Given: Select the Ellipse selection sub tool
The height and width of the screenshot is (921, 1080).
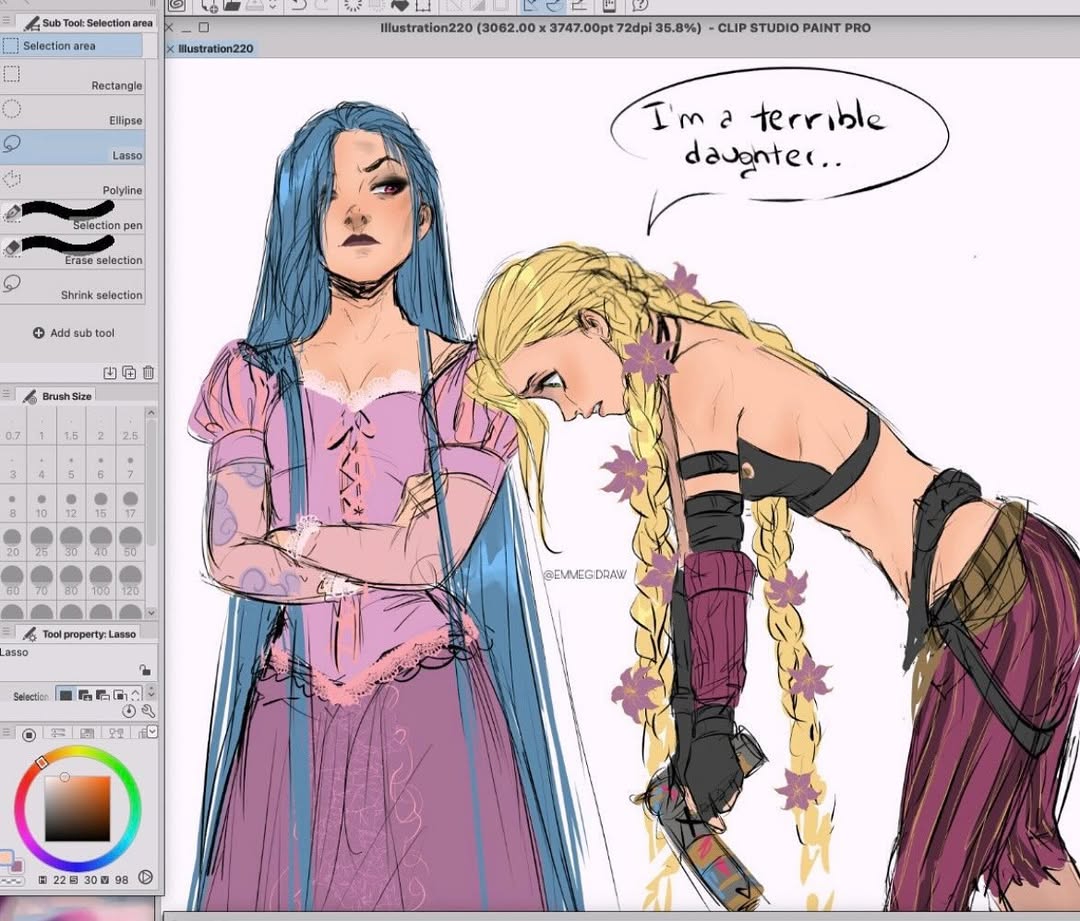Looking at the screenshot, I should coord(72,112).
